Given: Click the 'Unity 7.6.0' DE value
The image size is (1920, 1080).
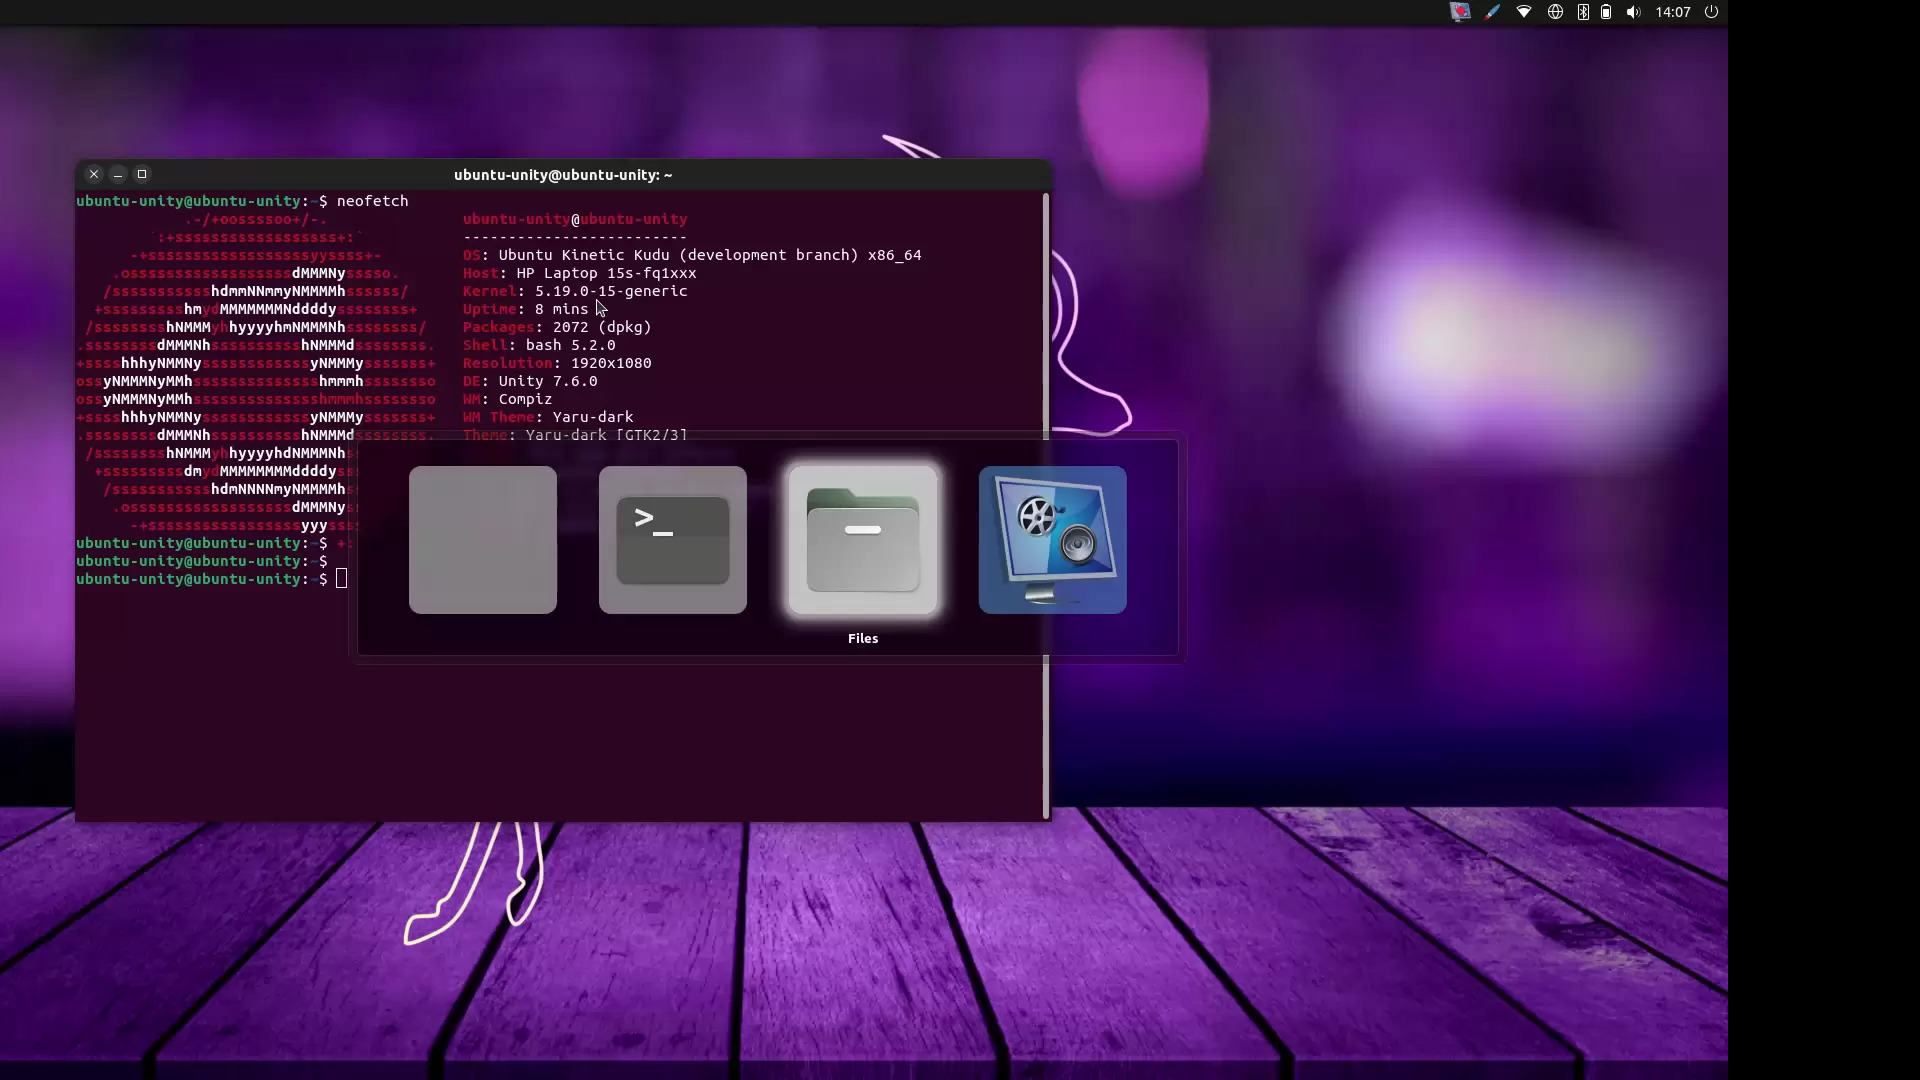Looking at the screenshot, I should 548,381.
